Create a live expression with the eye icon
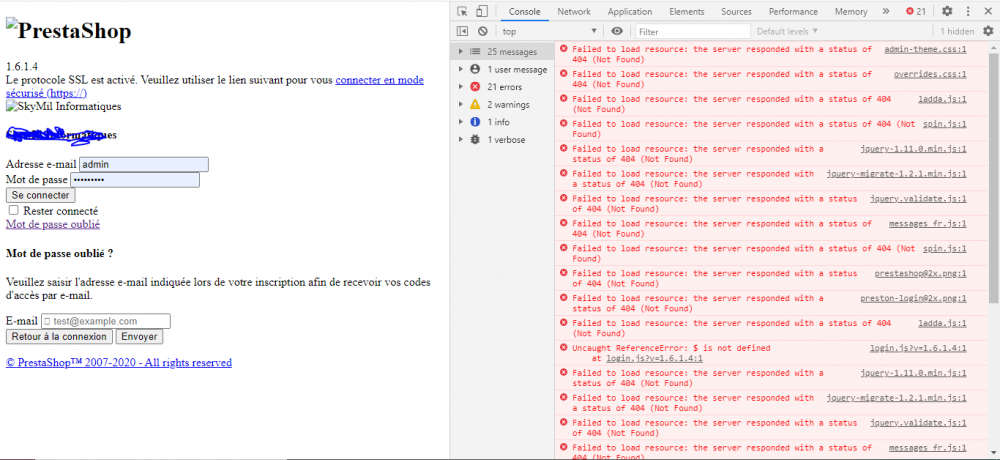 point(617,31)
